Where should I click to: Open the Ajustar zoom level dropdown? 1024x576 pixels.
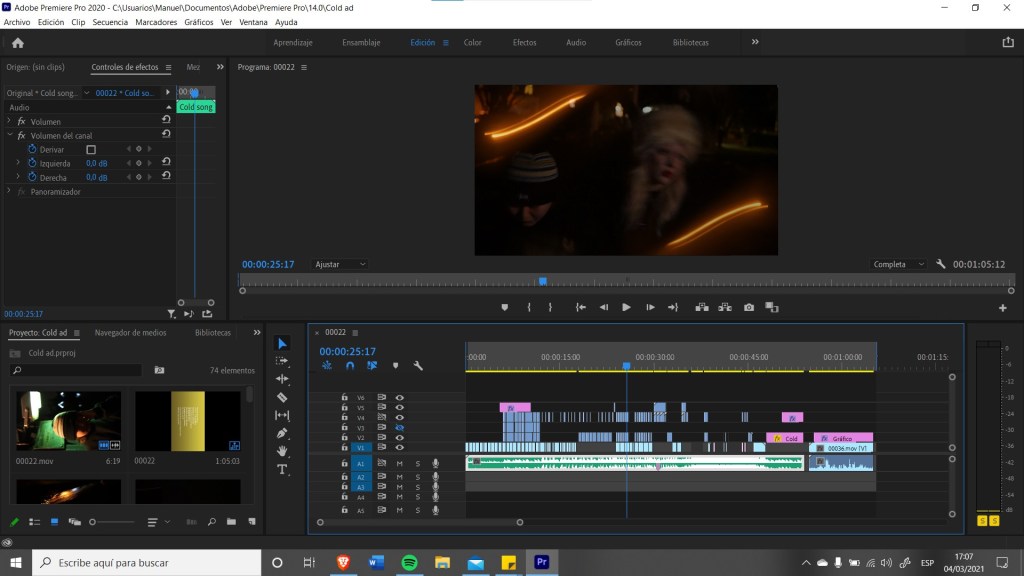pyautogui.click(x=340, y=264)
